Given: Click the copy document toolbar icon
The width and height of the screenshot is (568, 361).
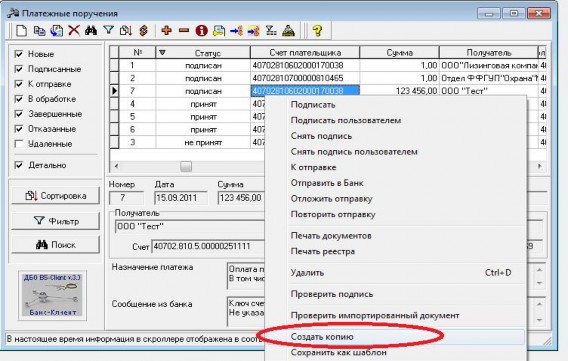Looking at the screenshot, I should coord(39,31).
